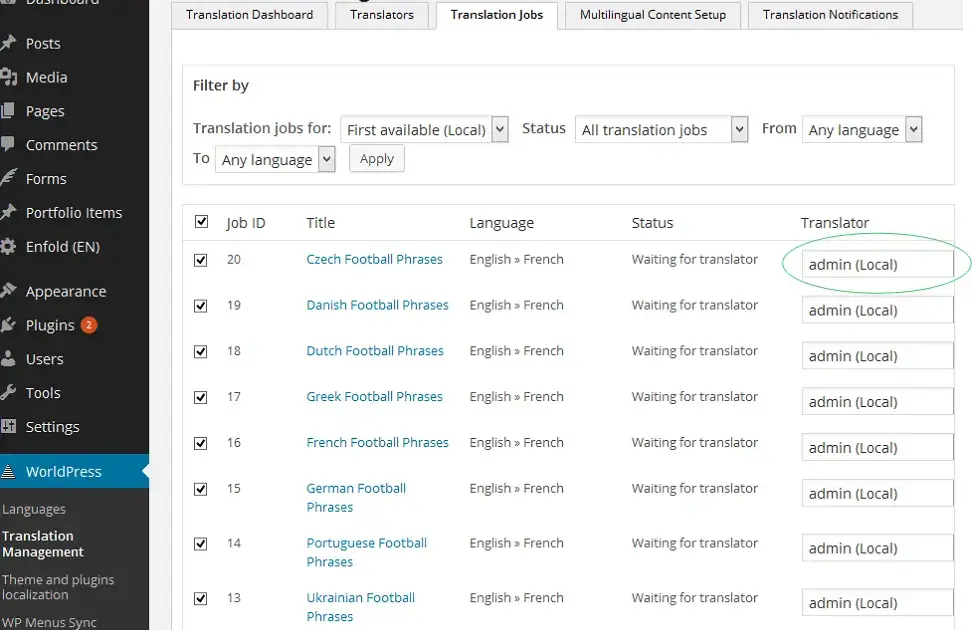This screenshot has height=630, width=972.
Task: Uncheck job 20 Czech Football Phrases
Action: tap(200, 260)
